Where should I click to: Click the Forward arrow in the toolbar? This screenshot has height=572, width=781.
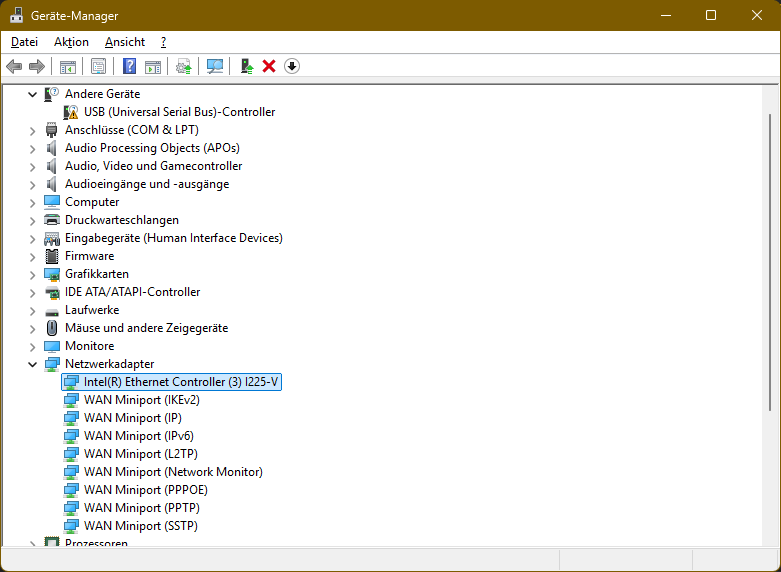click(x=37, y=66)
